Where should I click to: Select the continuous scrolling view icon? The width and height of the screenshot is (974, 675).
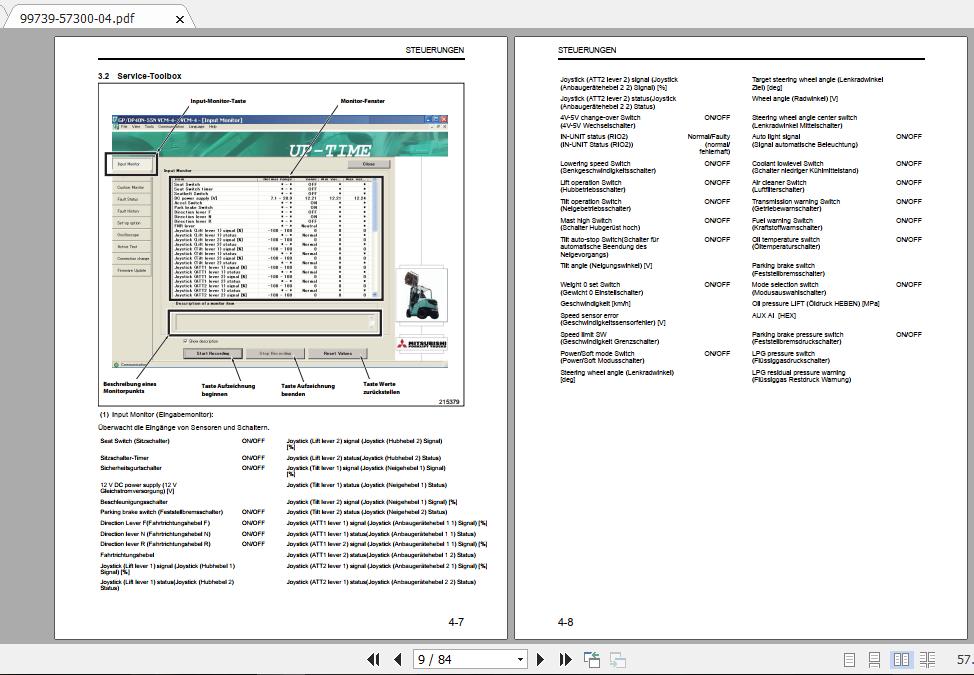876,660
